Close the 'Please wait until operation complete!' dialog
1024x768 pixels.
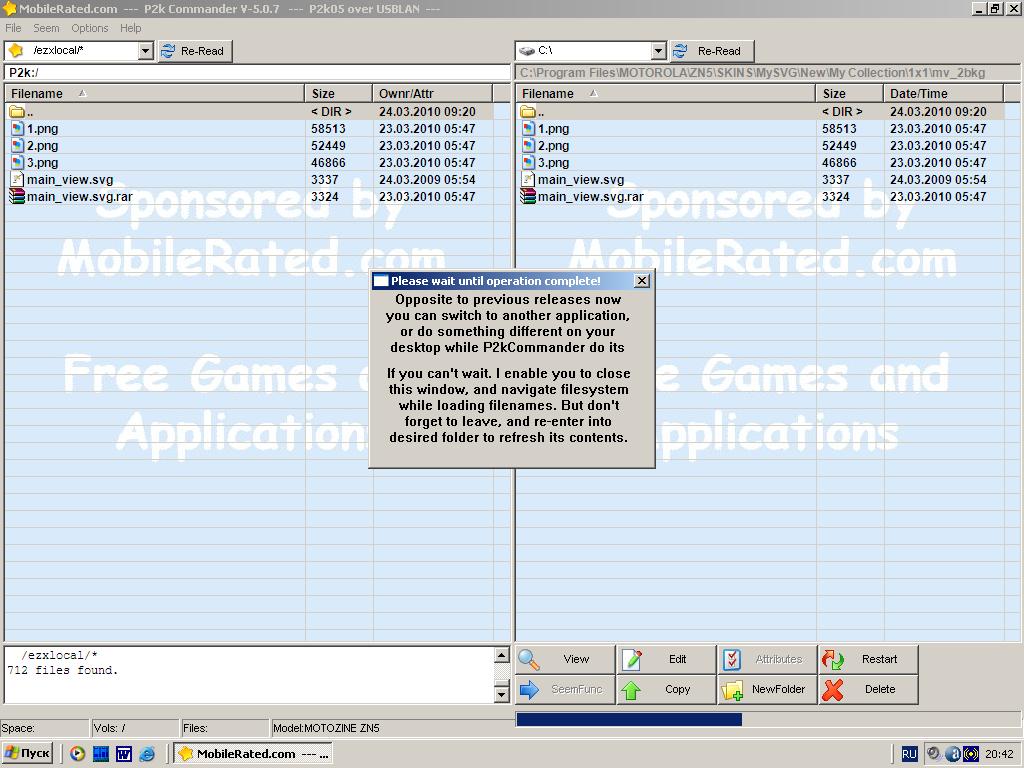pos(642,281)
